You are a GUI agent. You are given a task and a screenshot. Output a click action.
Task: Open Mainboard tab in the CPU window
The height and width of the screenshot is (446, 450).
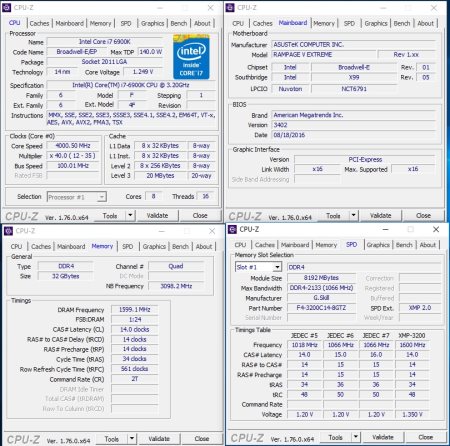(x=69, y=23)
